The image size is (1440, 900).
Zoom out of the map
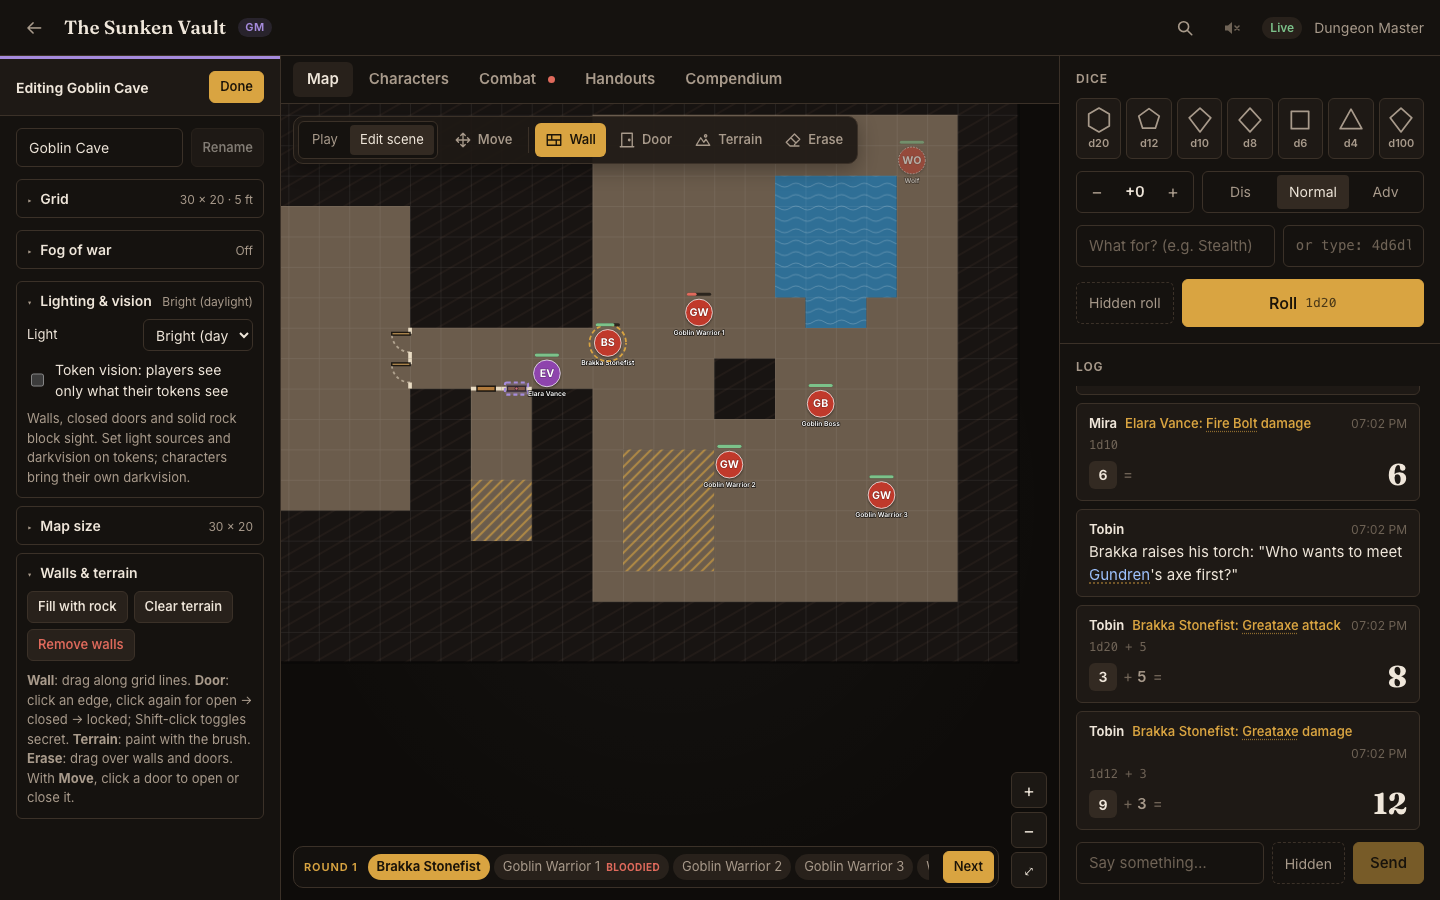click(1029, 831)
